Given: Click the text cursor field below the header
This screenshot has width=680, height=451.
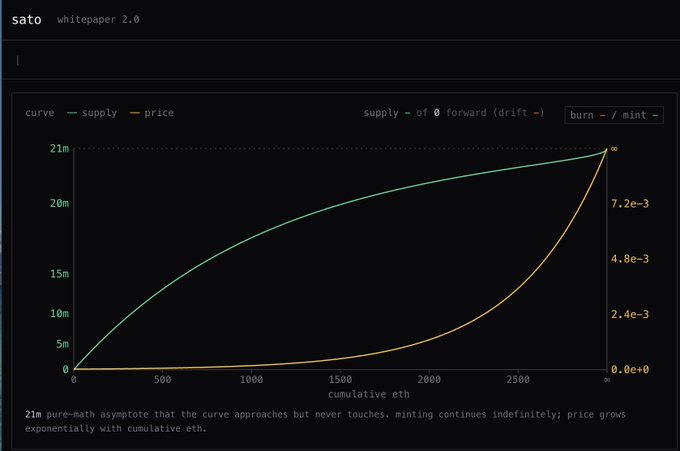Looking at the screenshot, I should (340, 60).
